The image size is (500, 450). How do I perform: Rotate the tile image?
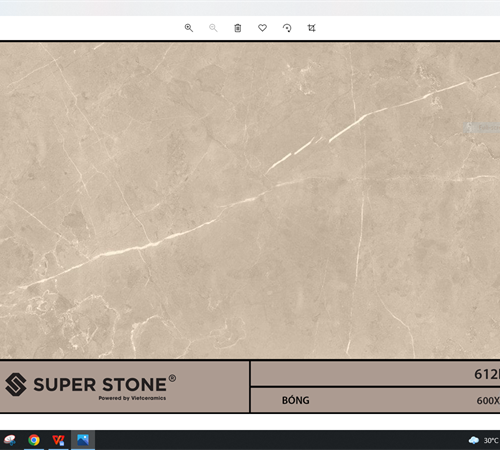pyautogui.click(x=287, y=28)
